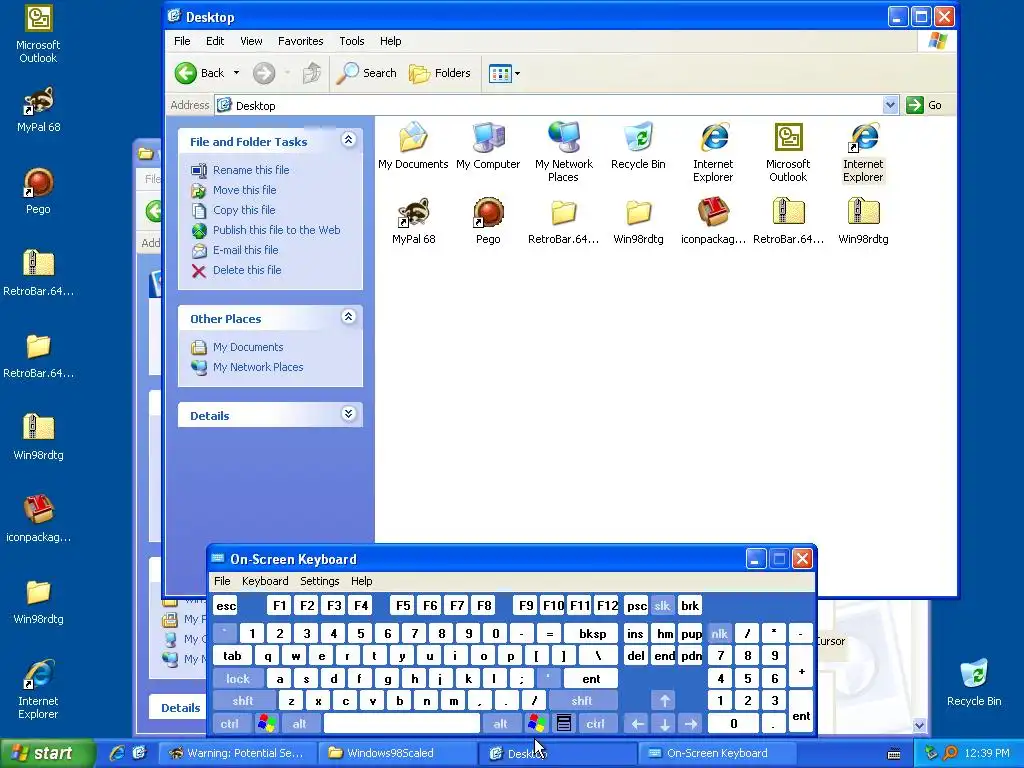Click the On-Screen Keyboard Windows key left of alt
The height and width of the screenshot is (768, 1024).
point(266,724)
